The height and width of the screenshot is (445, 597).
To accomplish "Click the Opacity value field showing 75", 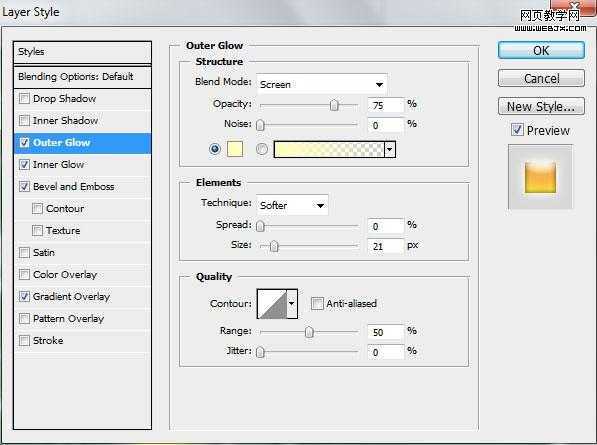I will pyautogui.click(x=385, y=105).
